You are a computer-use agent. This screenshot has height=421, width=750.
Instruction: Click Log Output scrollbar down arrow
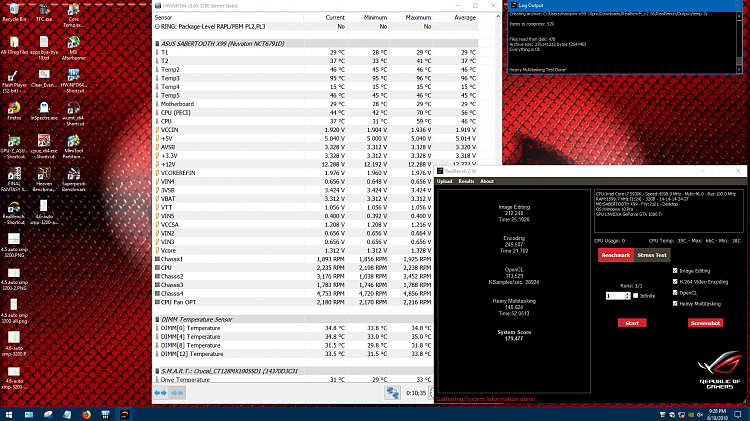739,70
